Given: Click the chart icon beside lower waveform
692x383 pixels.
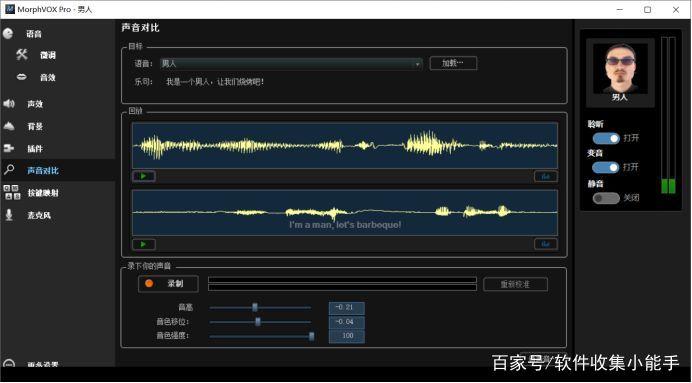Looking at the screenshot, I should (545, 244).
